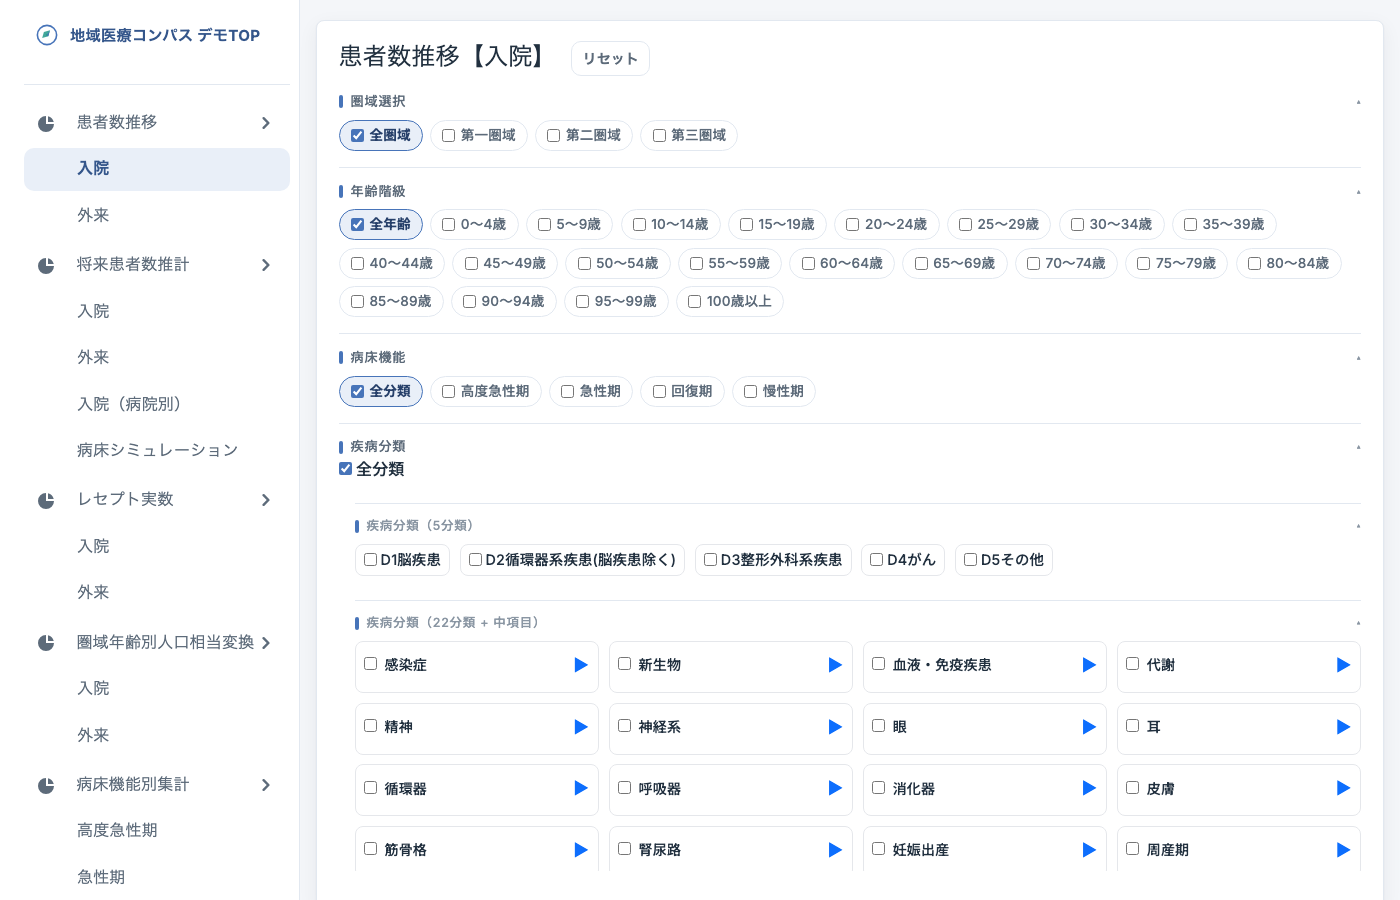Viewport: 1400px width, 900px height.
Task: Tick the 0〜4歳 age checkbox
Action: pos(449,225)
